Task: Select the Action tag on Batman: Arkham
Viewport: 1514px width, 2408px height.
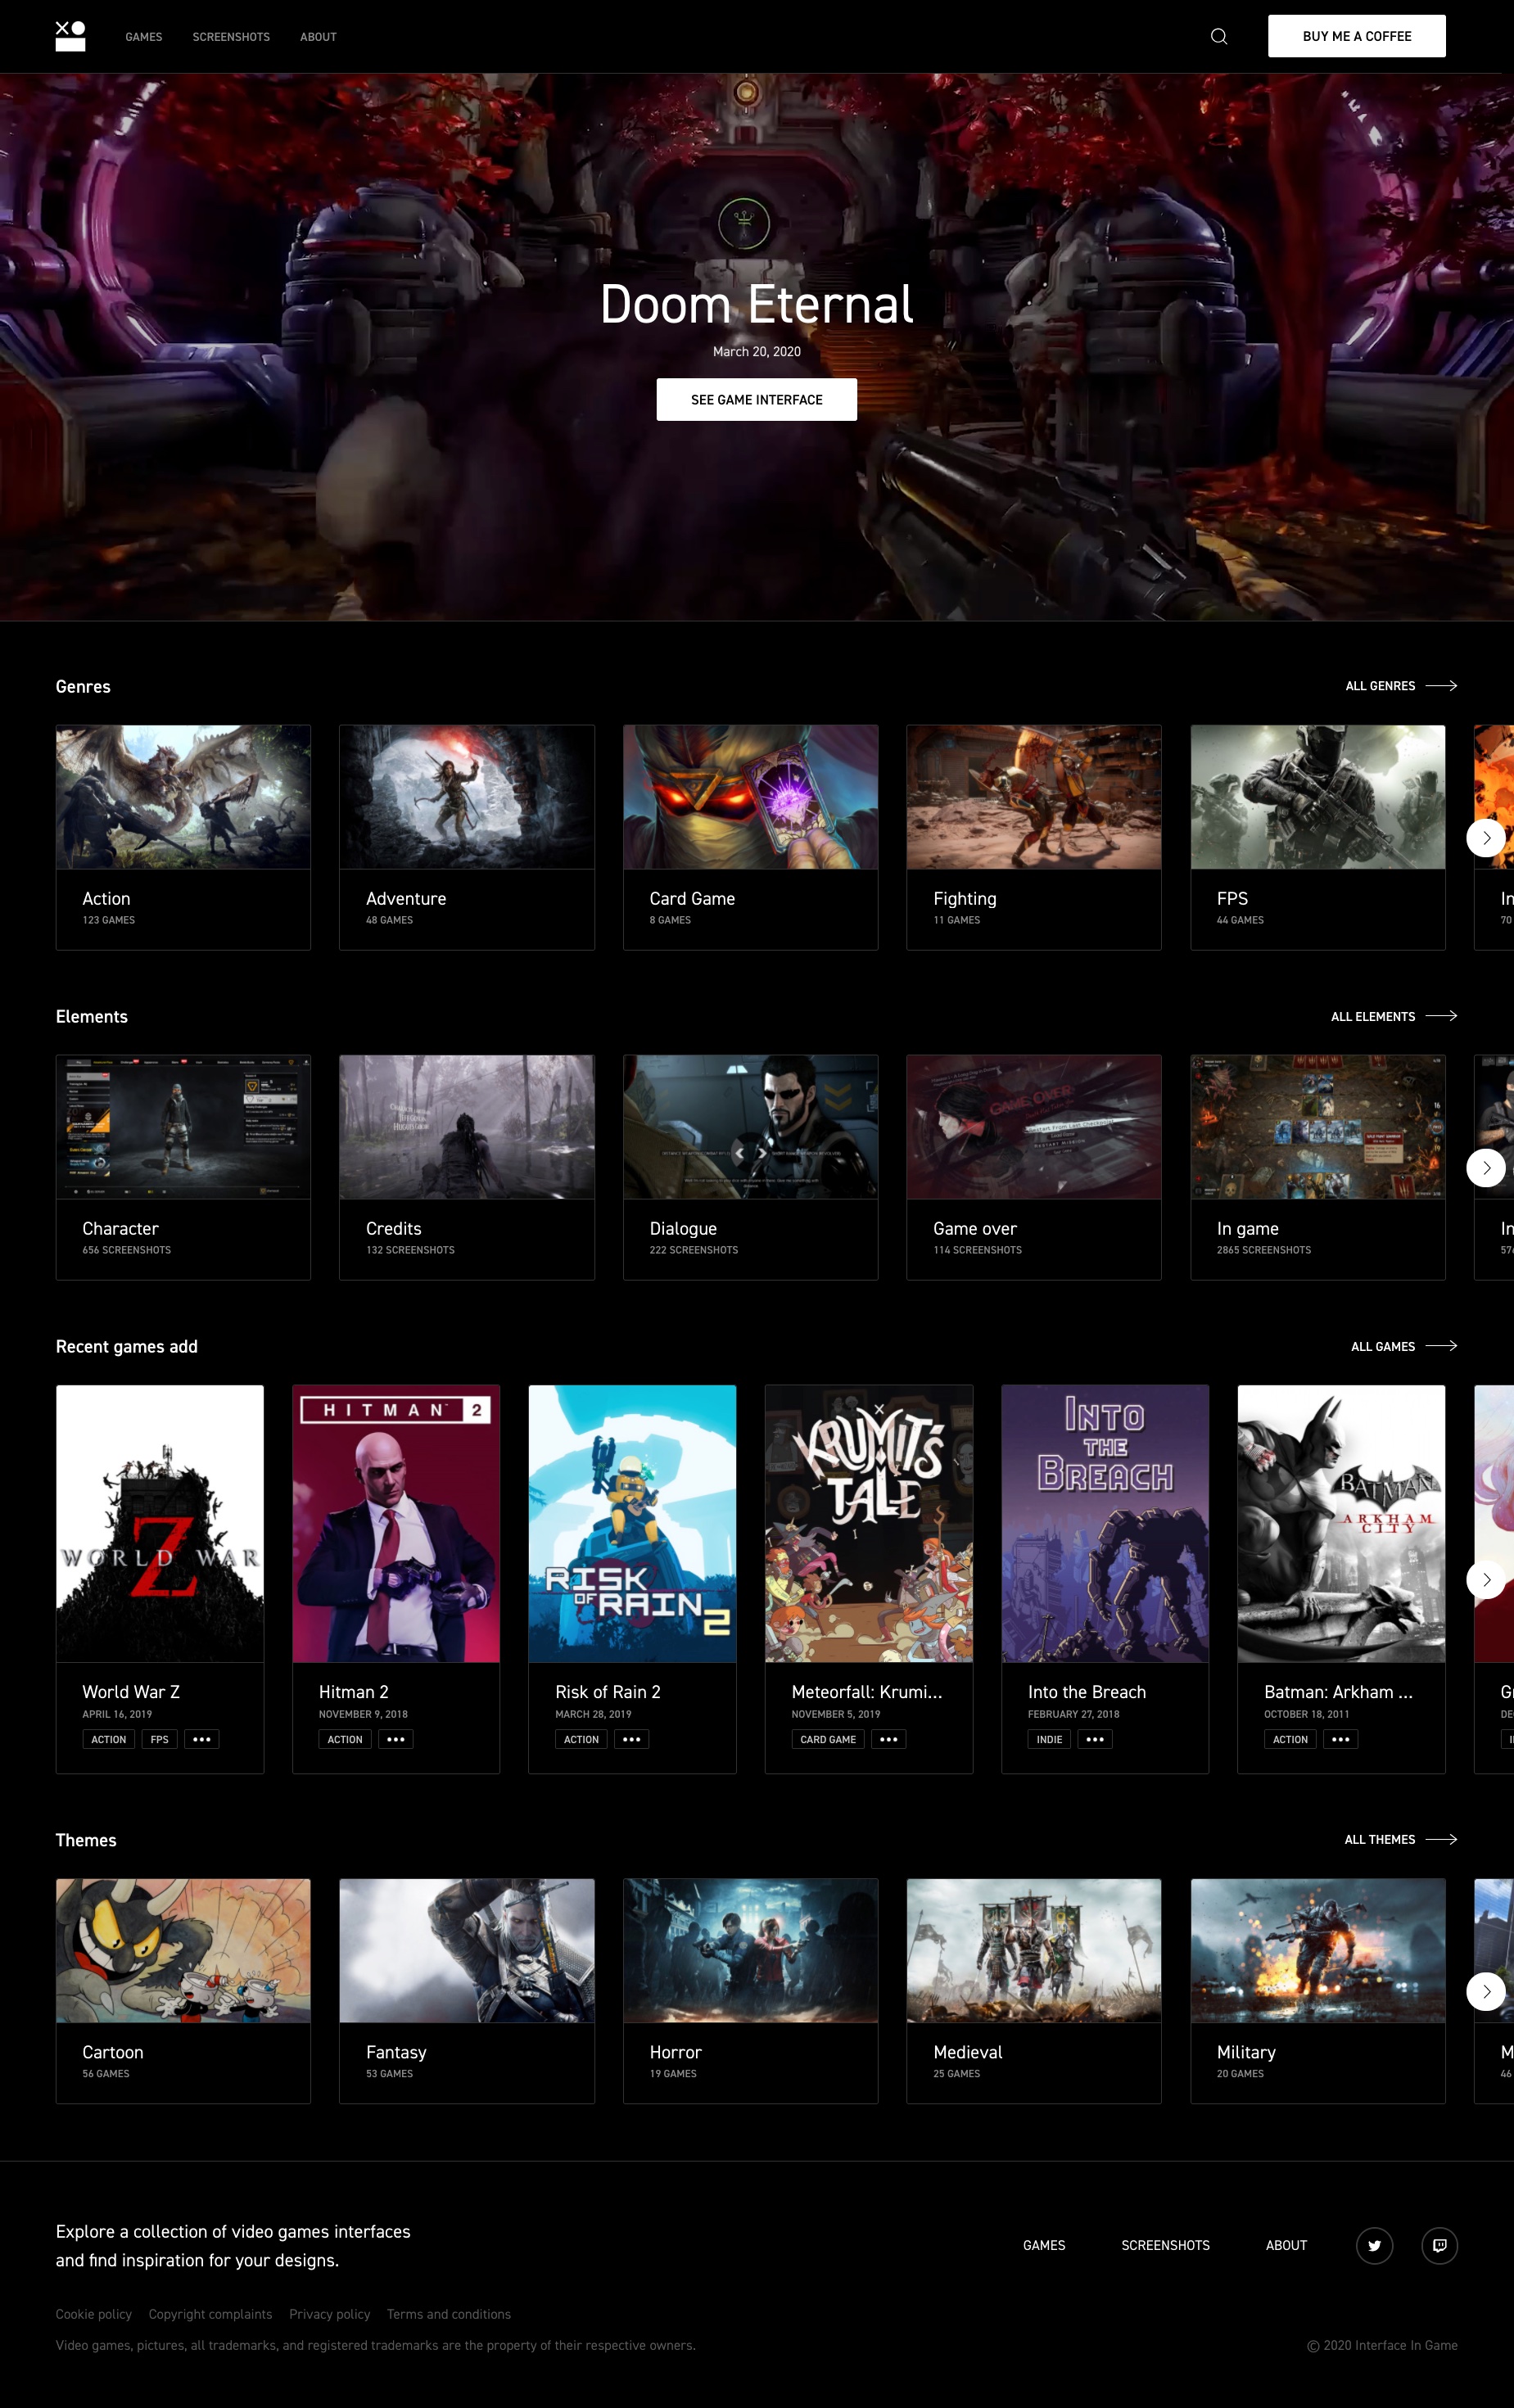Action: click(1290, 1739)
